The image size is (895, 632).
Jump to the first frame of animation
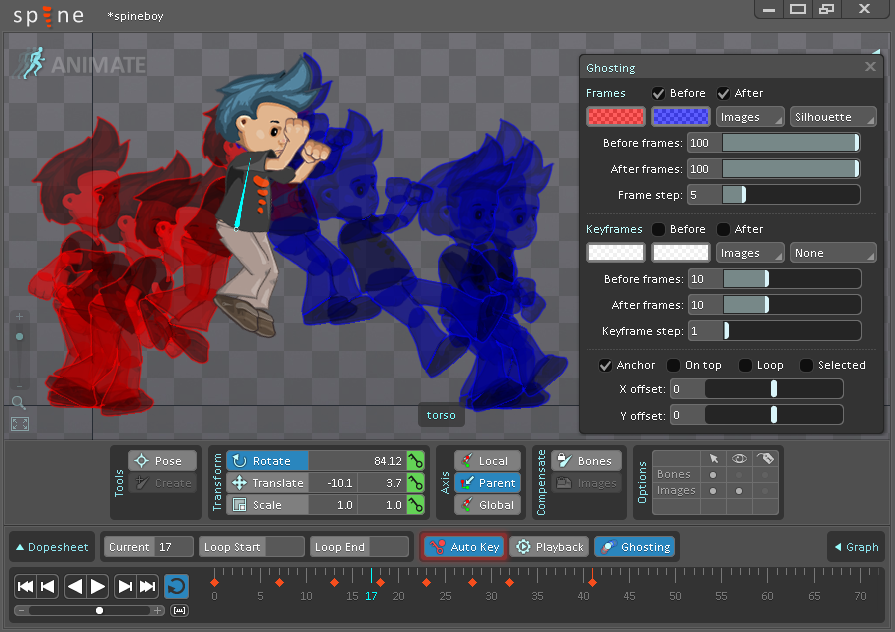pyautogui.click(x=26, y=586)
